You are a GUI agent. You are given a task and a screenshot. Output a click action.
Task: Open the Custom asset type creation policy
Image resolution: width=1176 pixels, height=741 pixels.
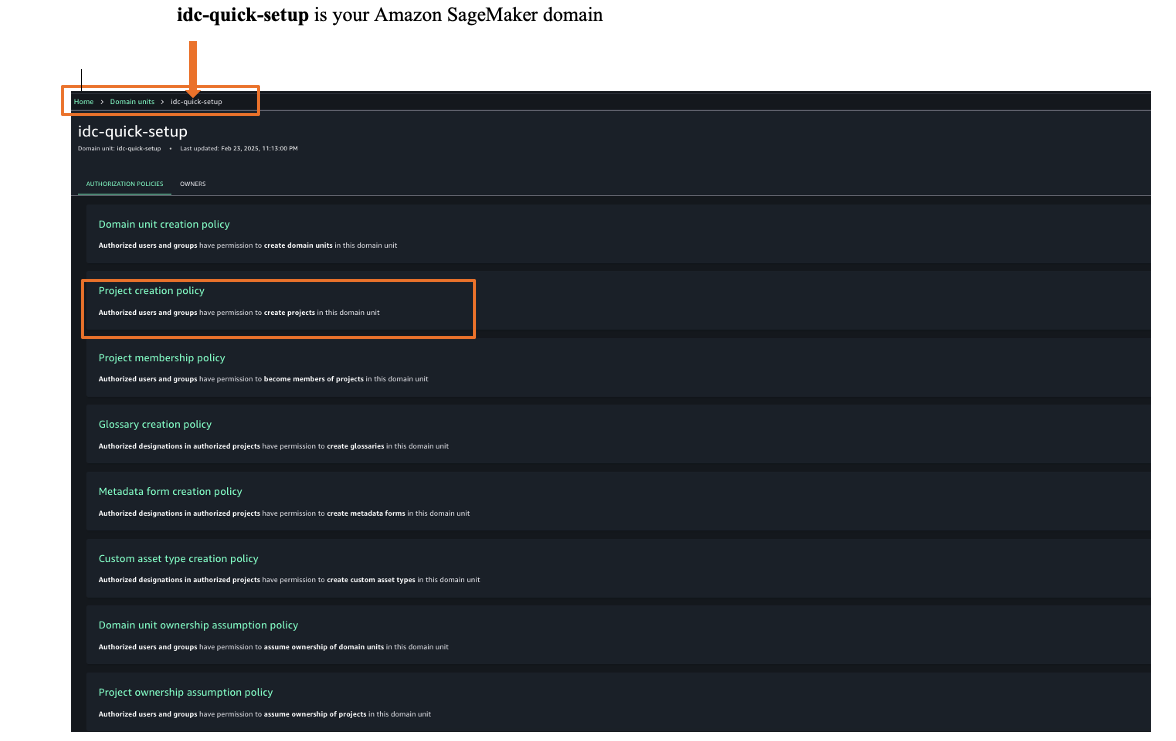tap(178, 558)
